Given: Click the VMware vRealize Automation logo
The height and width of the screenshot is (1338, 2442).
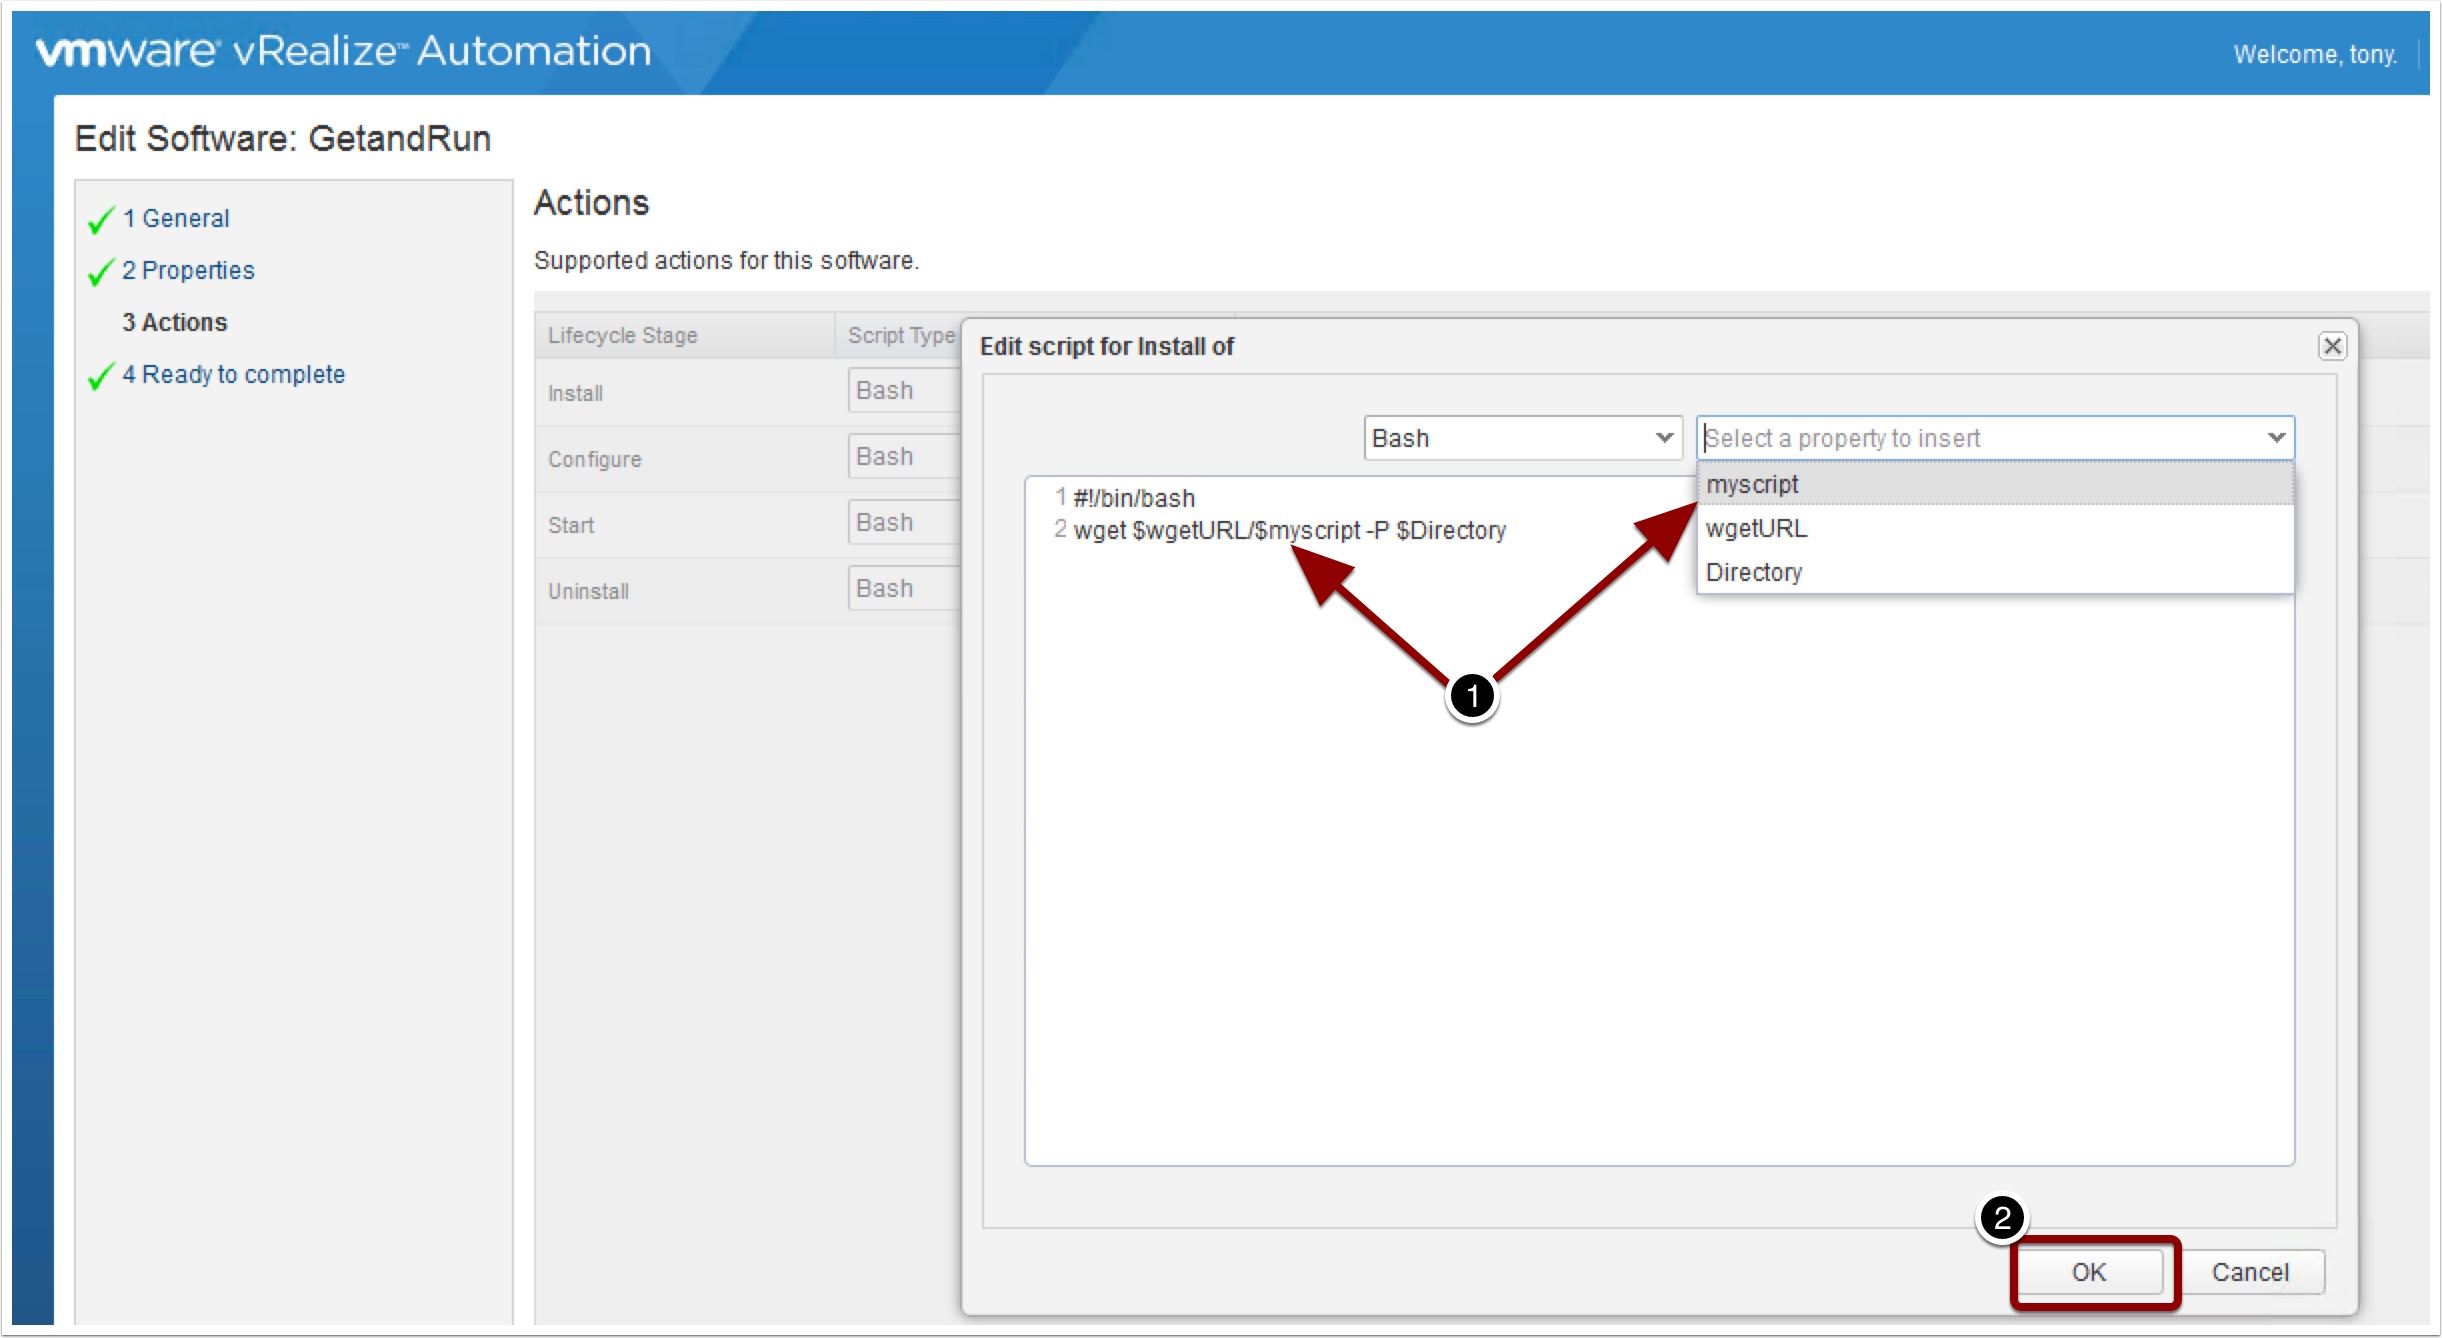Looking at the screenshot, I should 343,51.
